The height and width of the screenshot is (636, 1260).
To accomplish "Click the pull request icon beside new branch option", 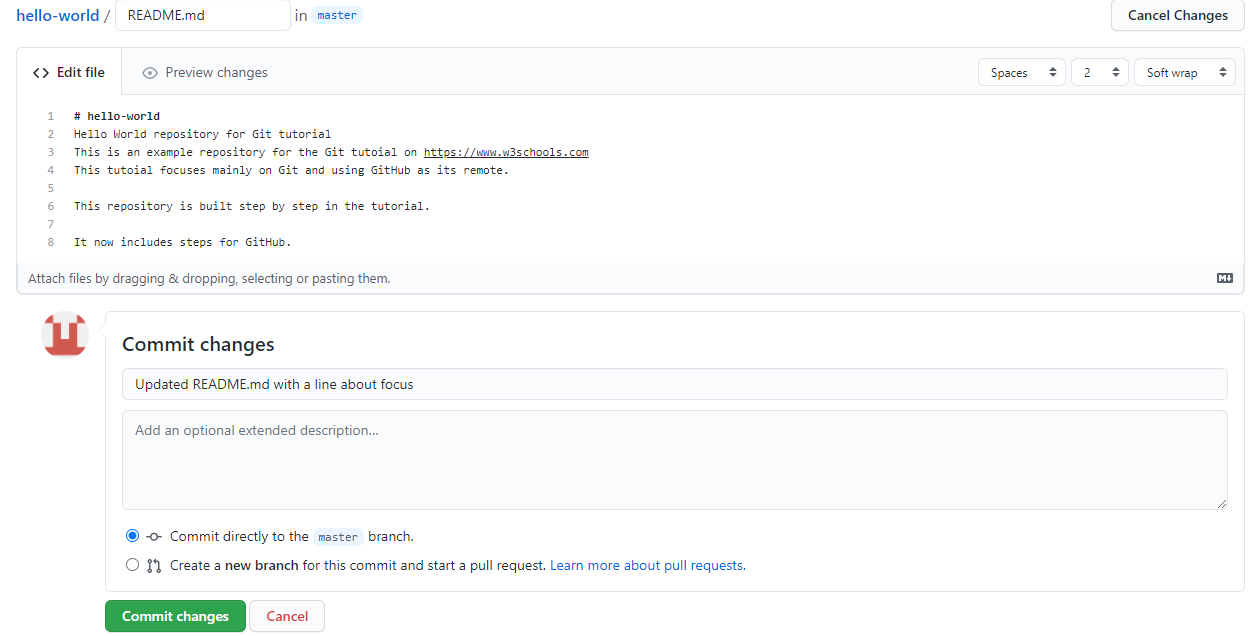I will (x=155, y=564).
